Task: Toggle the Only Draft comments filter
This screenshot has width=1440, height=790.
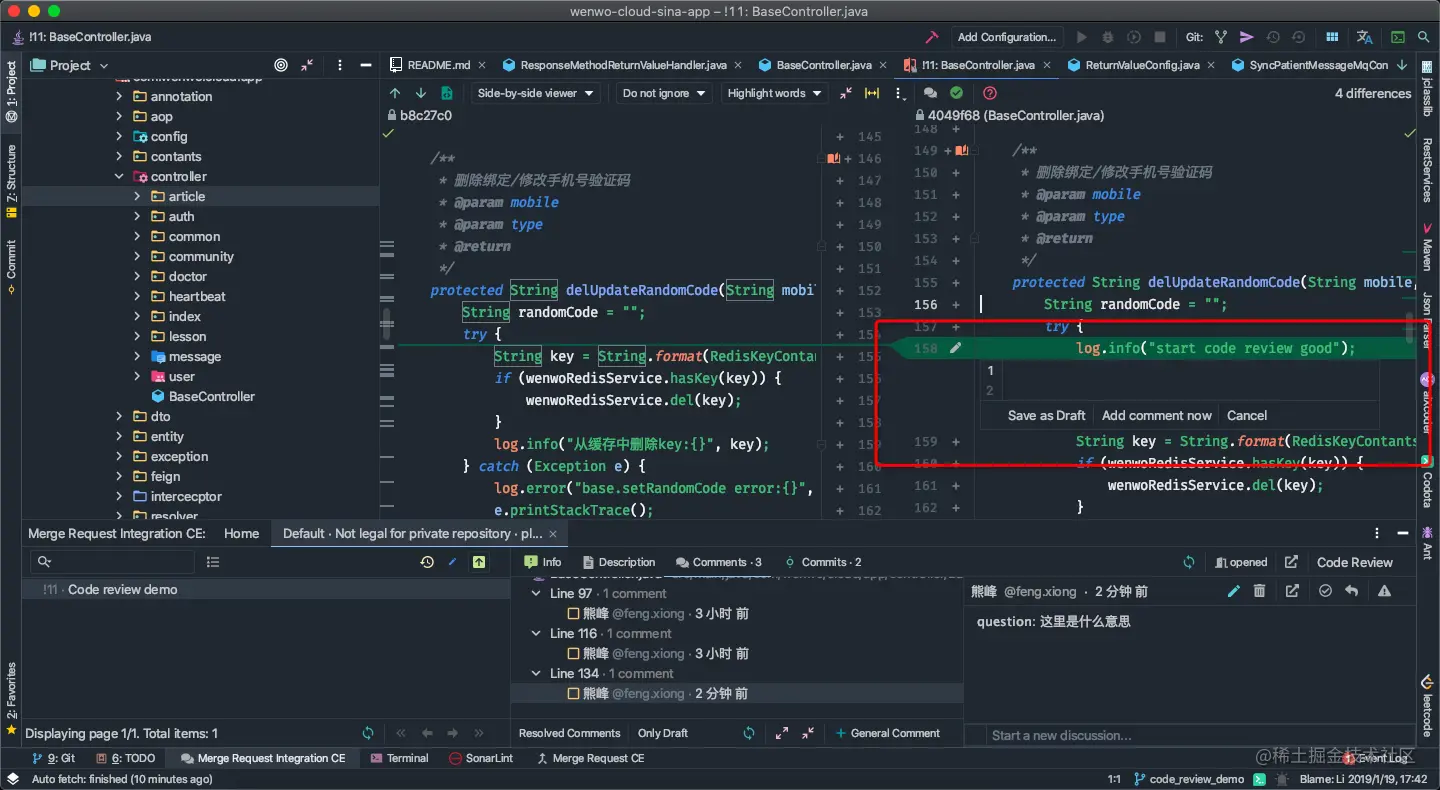Action: [662, 733]
